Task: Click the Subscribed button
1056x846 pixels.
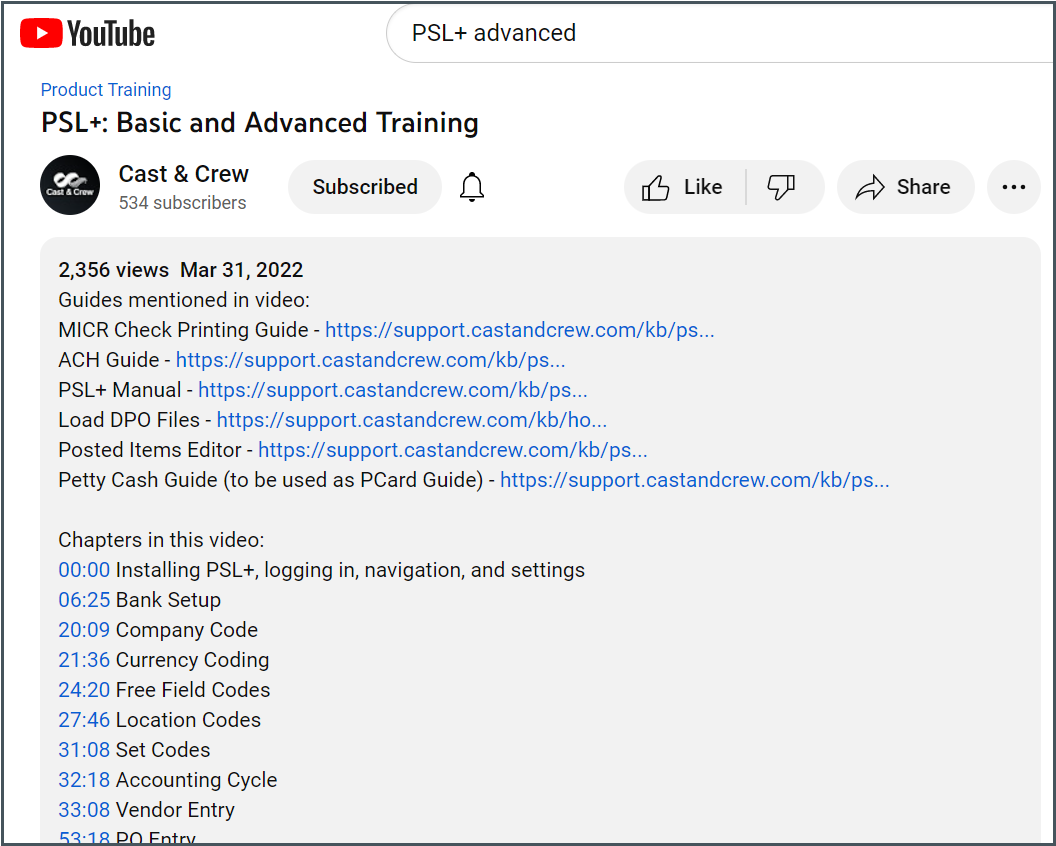Action: tap(365, 187)
